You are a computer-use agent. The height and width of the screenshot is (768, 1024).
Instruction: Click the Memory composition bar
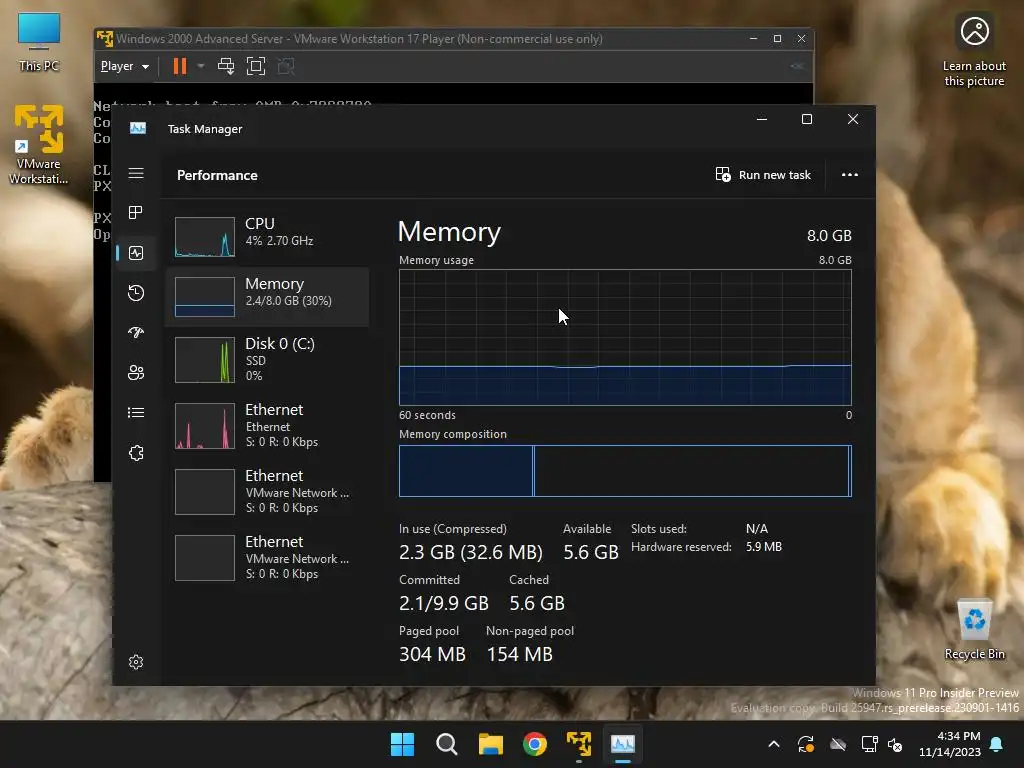point(625,471)
